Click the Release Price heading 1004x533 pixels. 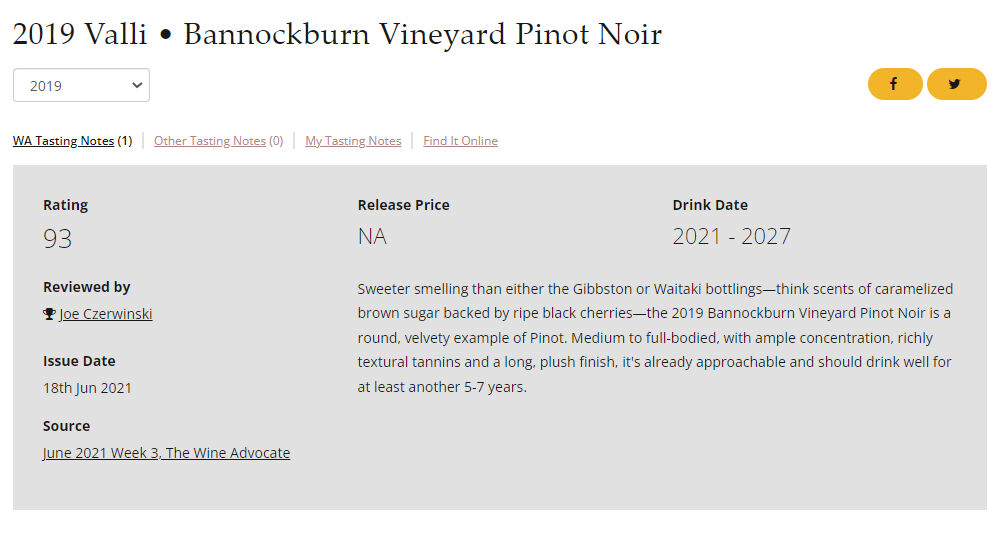point(403,205)
